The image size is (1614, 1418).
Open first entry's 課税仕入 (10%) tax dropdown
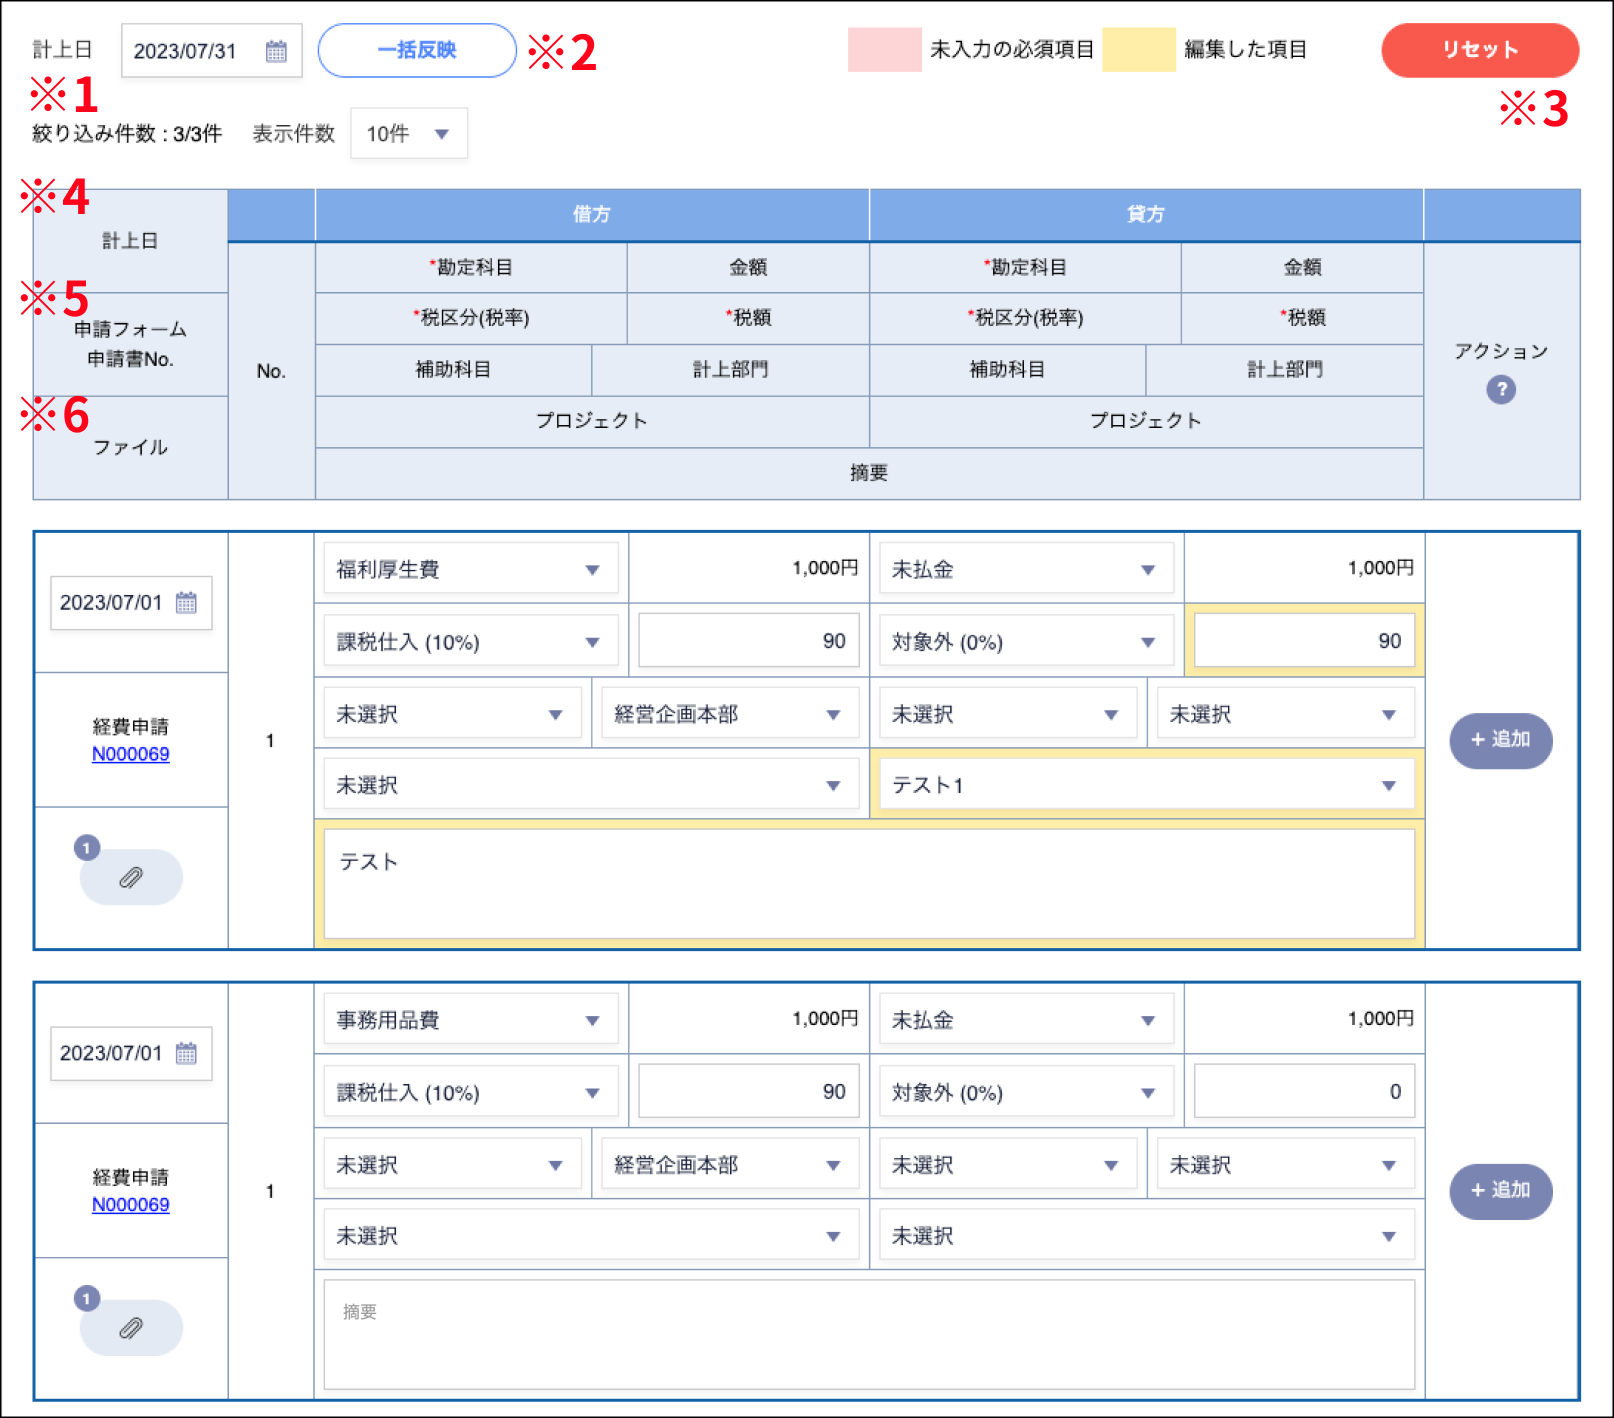tap(470, 641)
